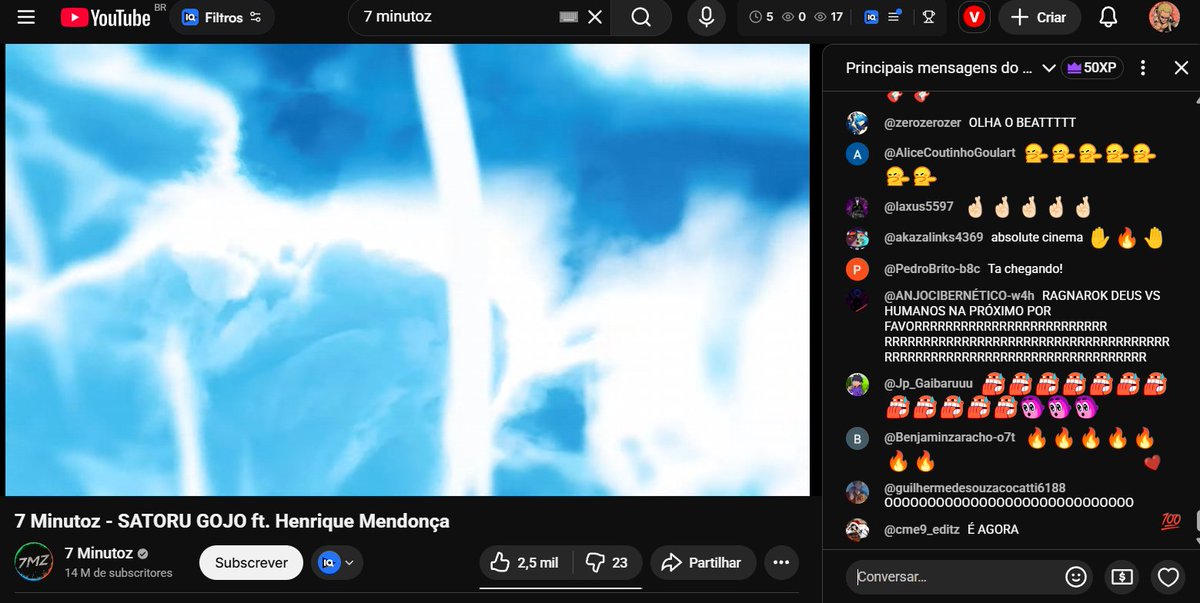Click the Criar create button
1200x603 pixels.
pos(1038,17)
